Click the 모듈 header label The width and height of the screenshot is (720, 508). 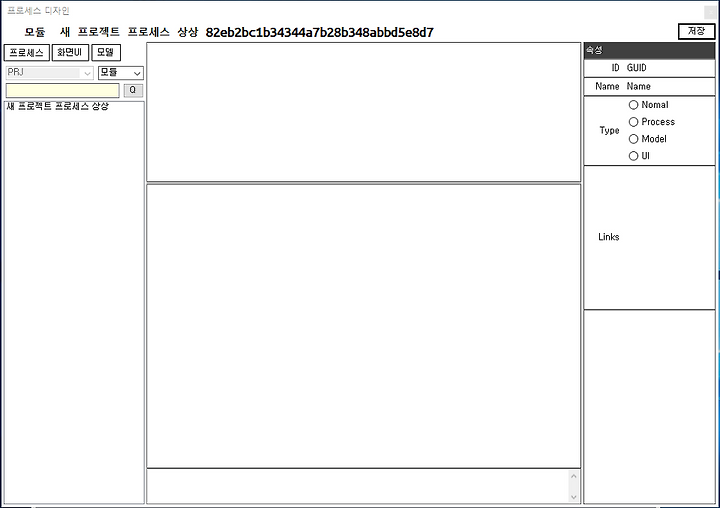pyautogui.click(x=35, y=32)
